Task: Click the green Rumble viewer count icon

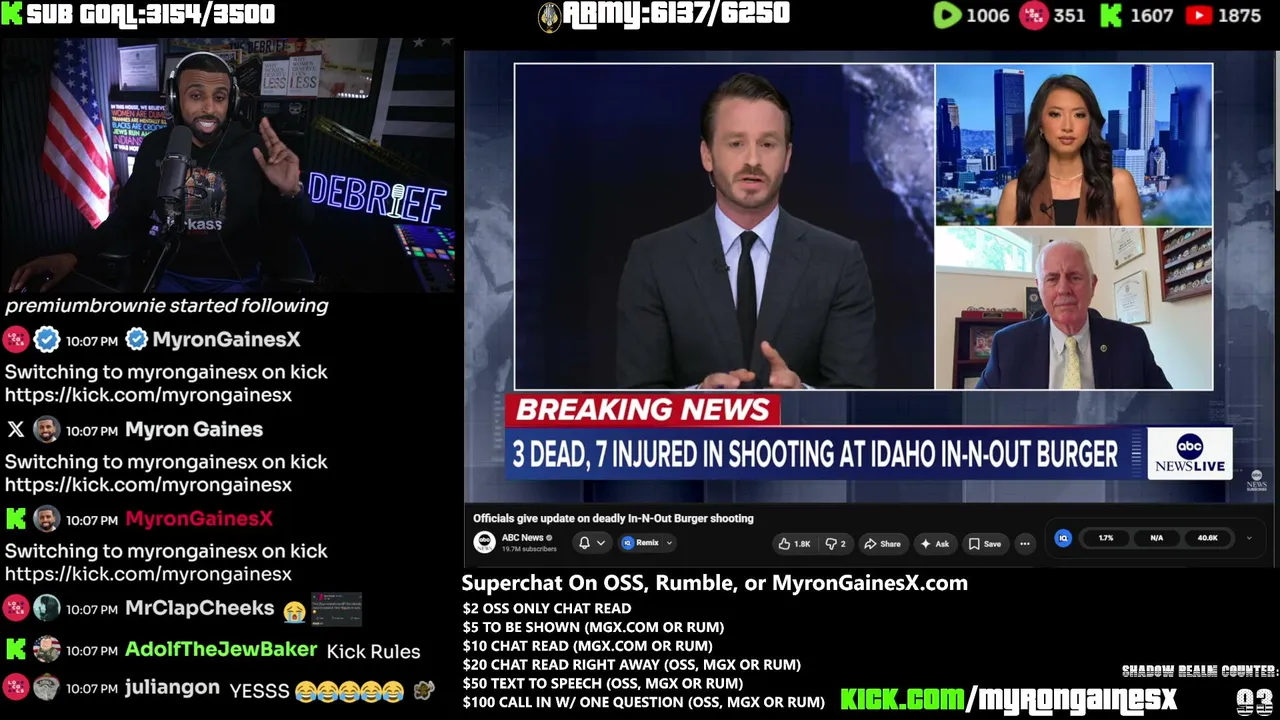Action: (x=947, y=15)
